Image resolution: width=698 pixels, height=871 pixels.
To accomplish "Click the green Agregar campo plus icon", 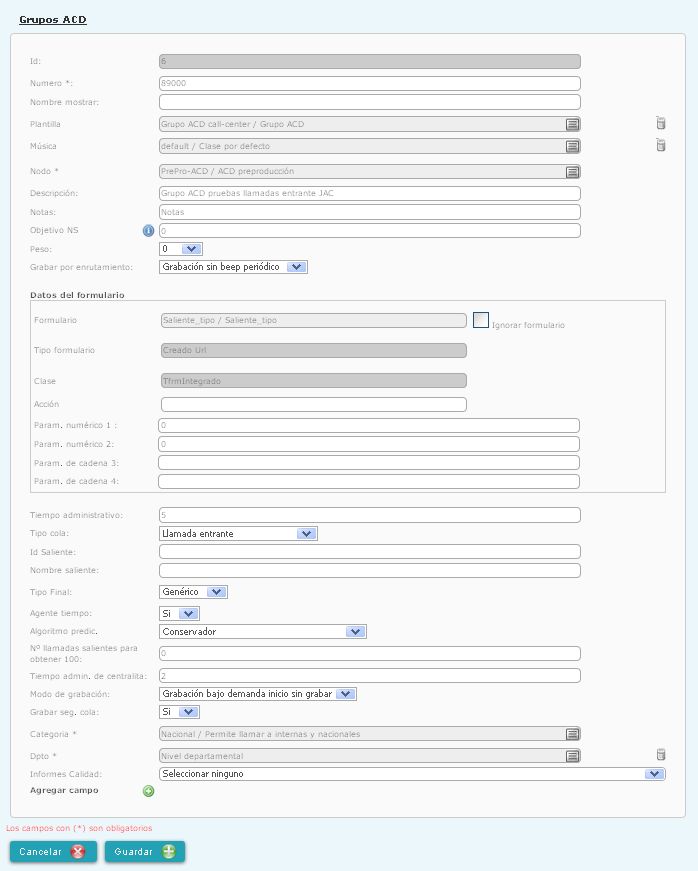I will (x=148, y=791).
